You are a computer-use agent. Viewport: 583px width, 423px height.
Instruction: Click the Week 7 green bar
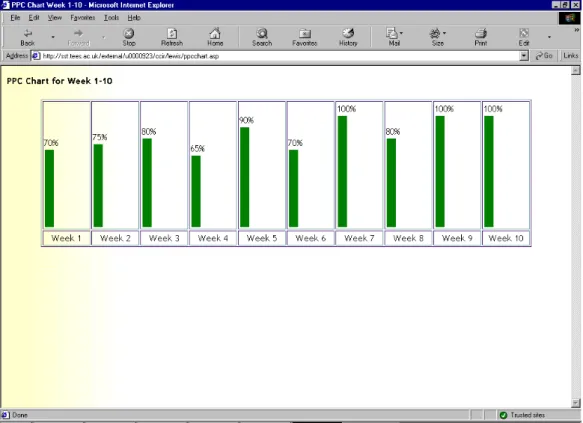[x=342, y=171]
